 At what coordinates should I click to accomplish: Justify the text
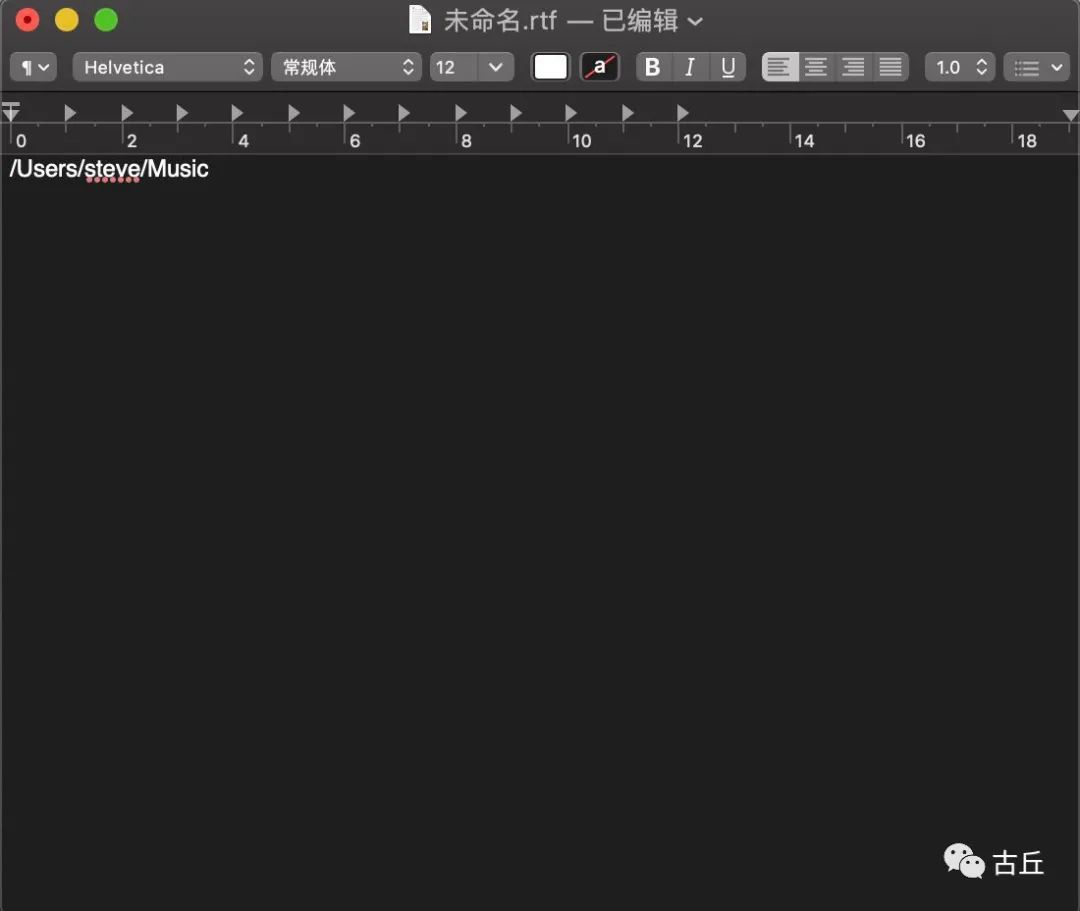point(891,67)
